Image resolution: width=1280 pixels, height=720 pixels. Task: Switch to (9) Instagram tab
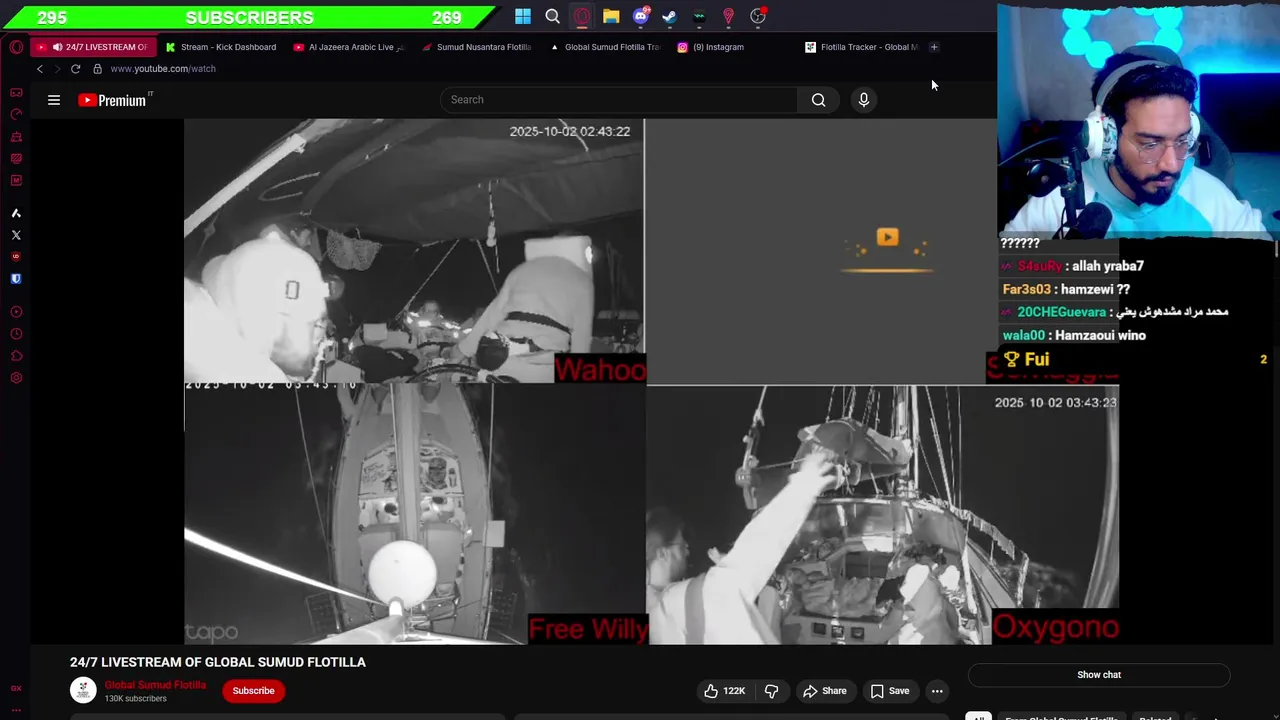click(x=733, y=47)
